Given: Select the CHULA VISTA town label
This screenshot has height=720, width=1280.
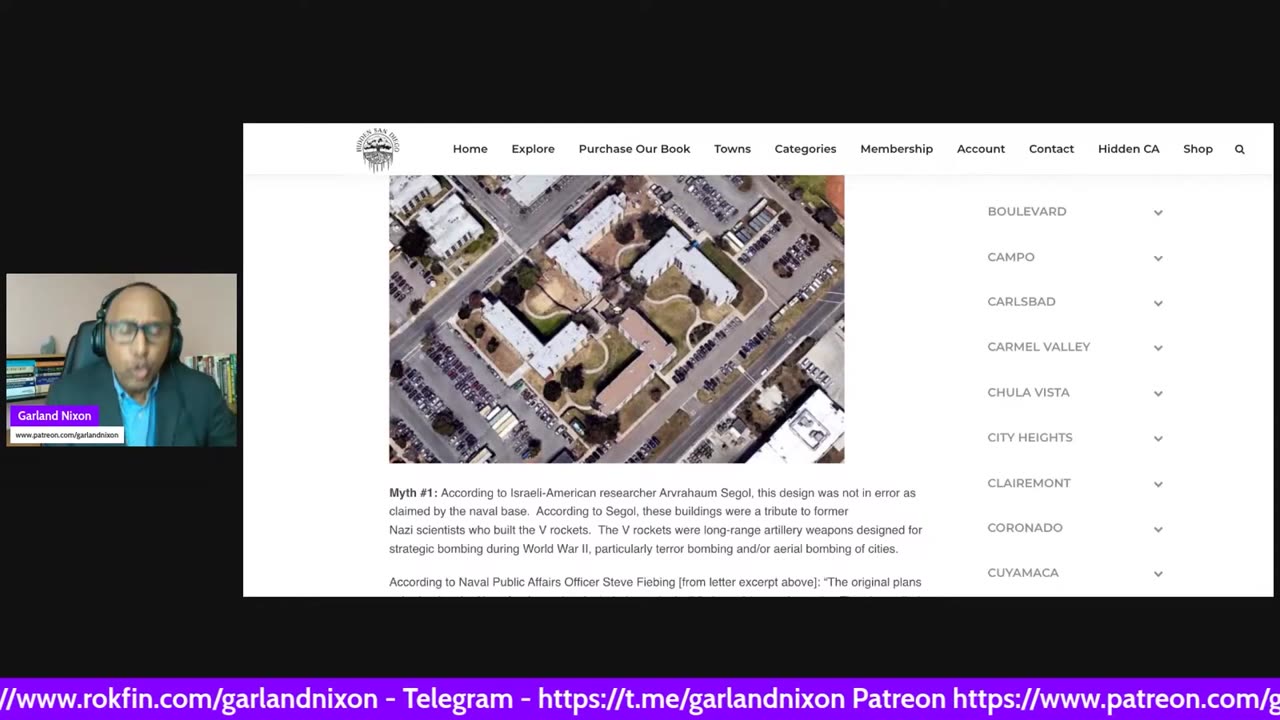Looking at the screenshot, I should click(1028, 392).
